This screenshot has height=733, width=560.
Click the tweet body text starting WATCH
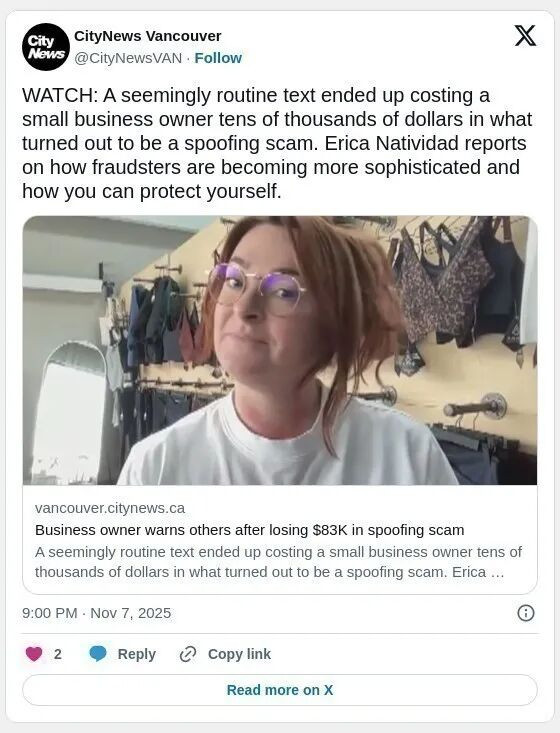click(x=277, y=143)
